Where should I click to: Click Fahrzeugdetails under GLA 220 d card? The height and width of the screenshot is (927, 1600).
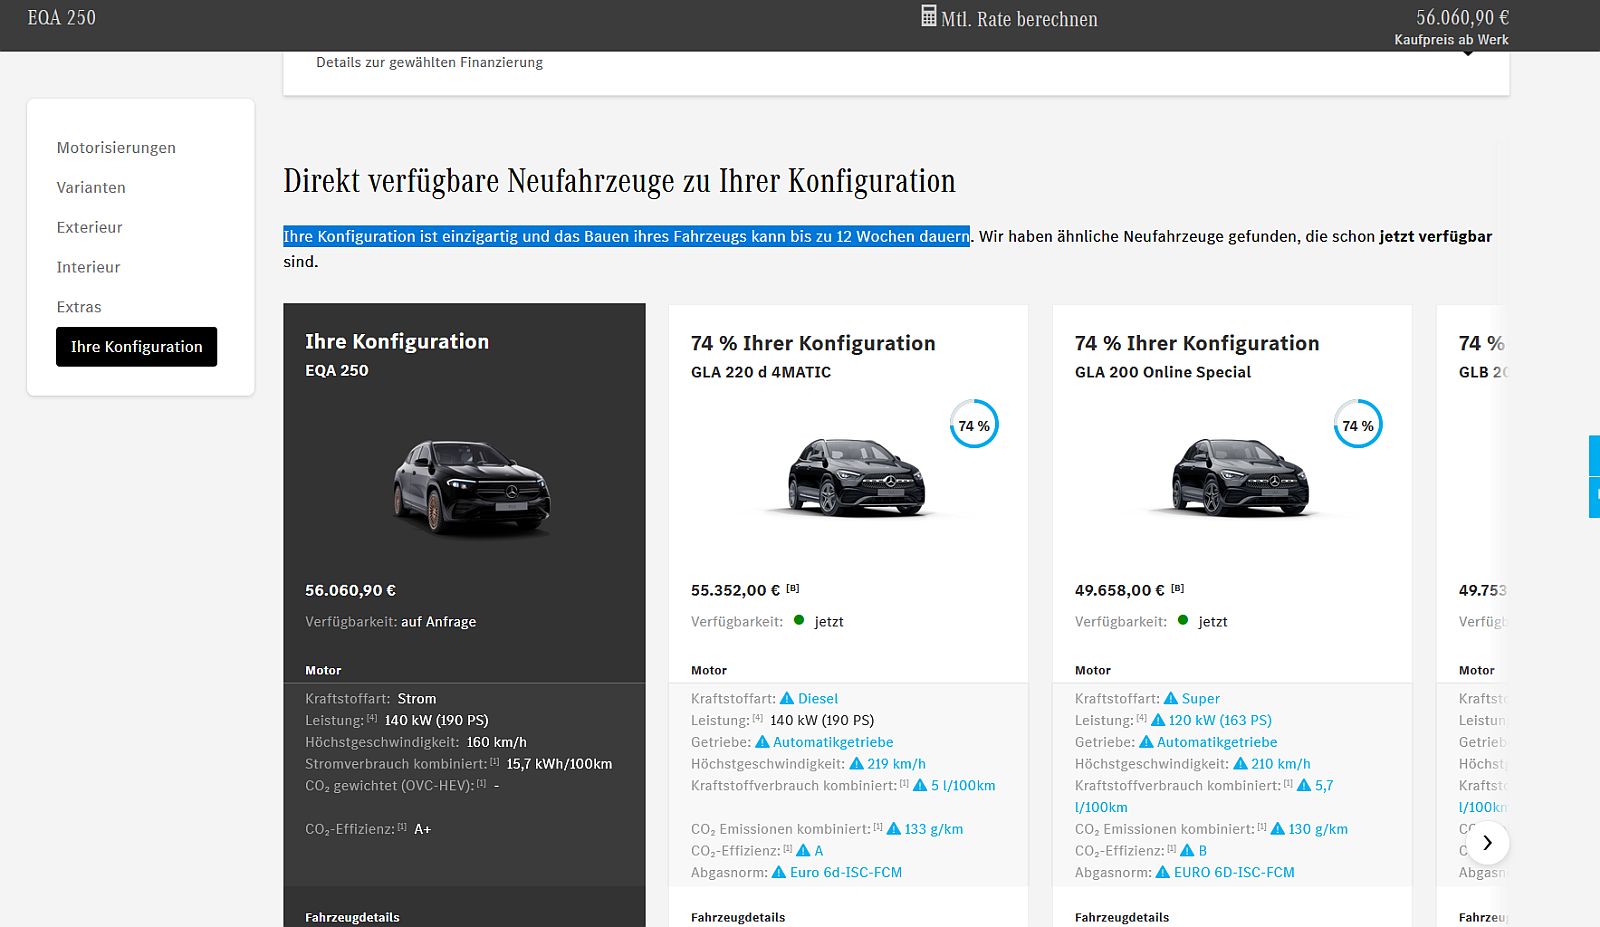tap(738, 917)
